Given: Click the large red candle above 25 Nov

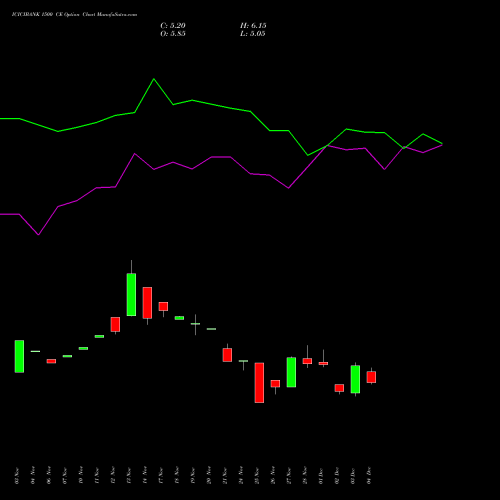Looking at the screenshot, I should (259, 383).
